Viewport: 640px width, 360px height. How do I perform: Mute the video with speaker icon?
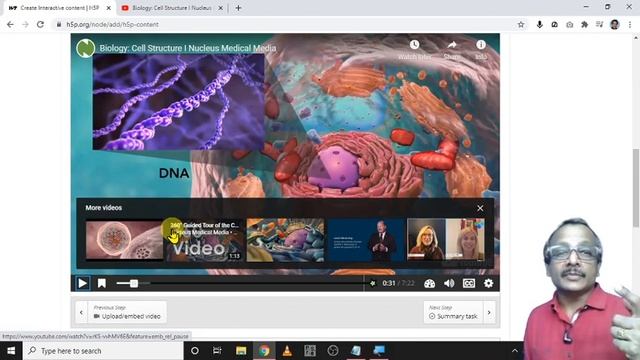pos(449,283)
